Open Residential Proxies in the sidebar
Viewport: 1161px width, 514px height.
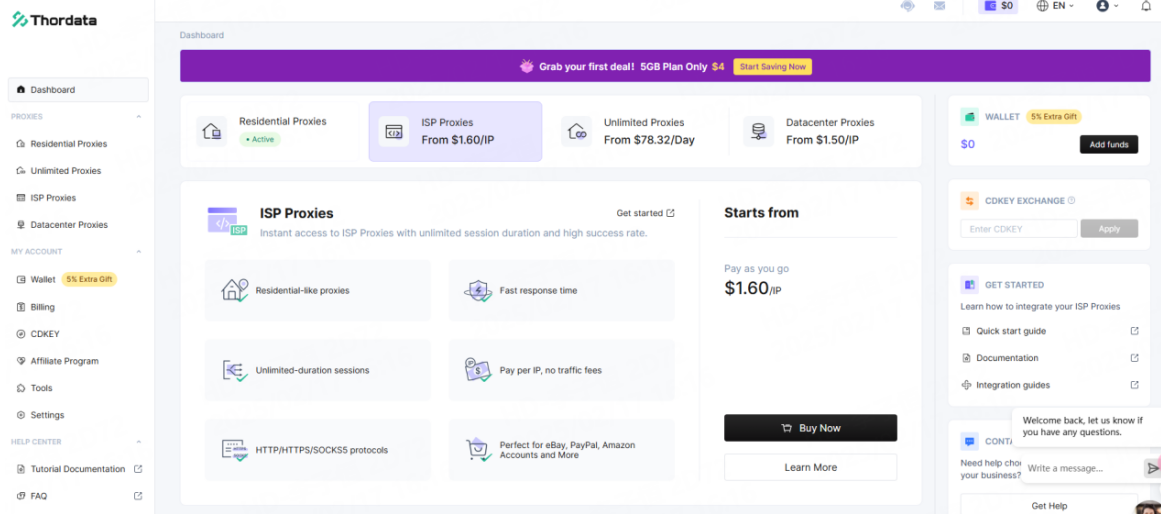(68, 144)
